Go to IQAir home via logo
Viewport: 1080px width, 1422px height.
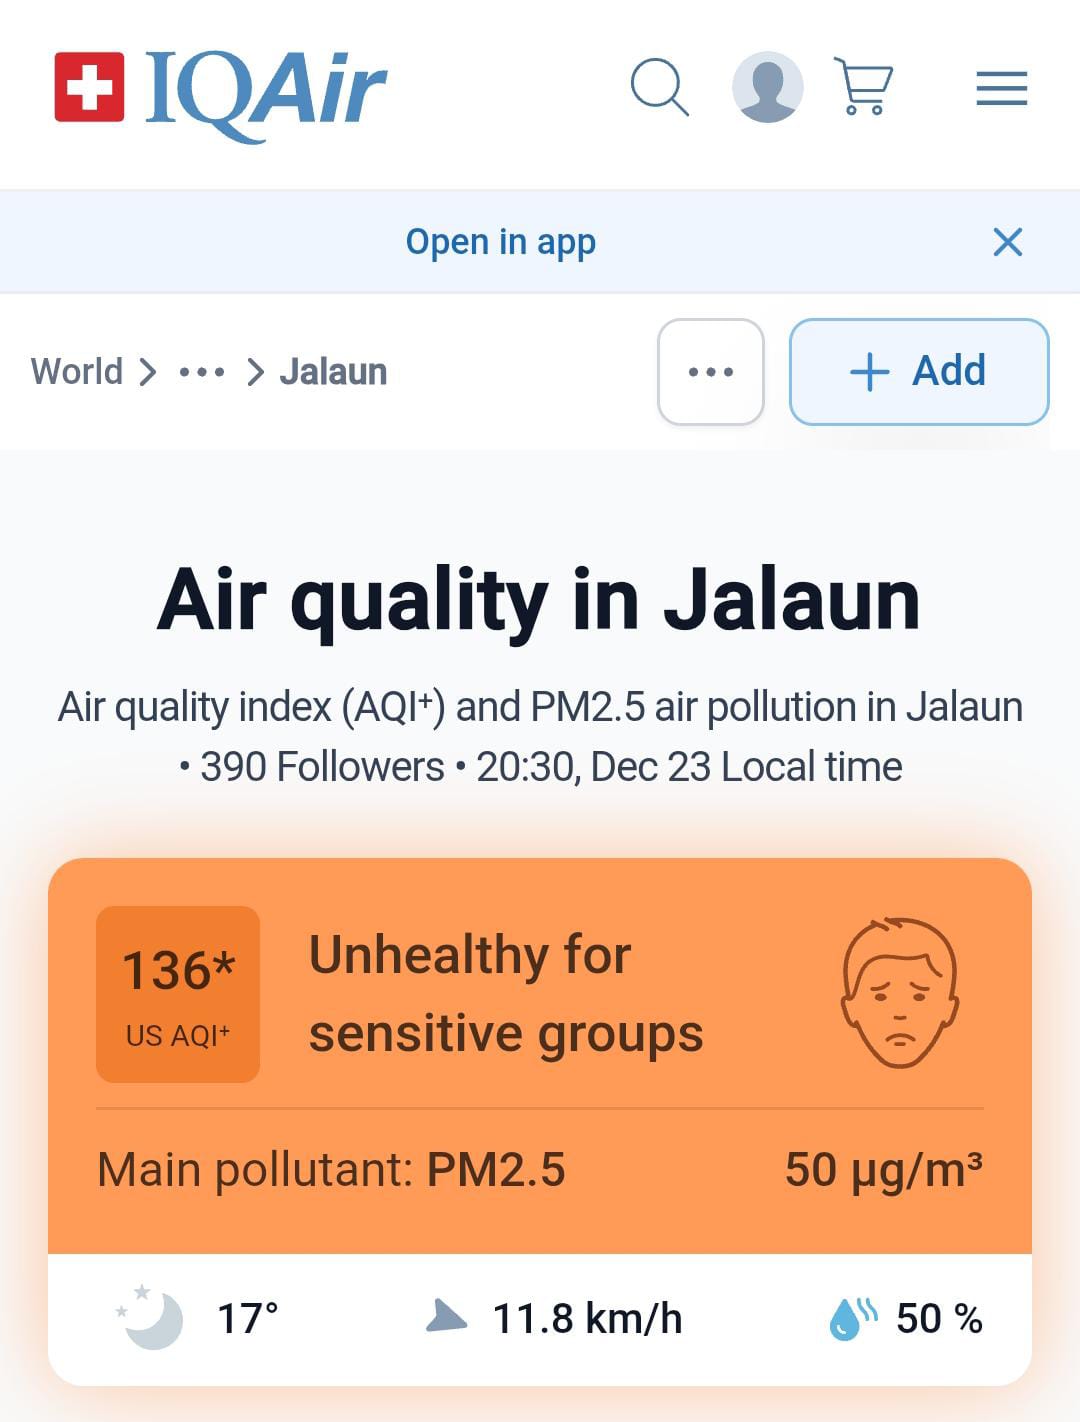coord(221,90)
